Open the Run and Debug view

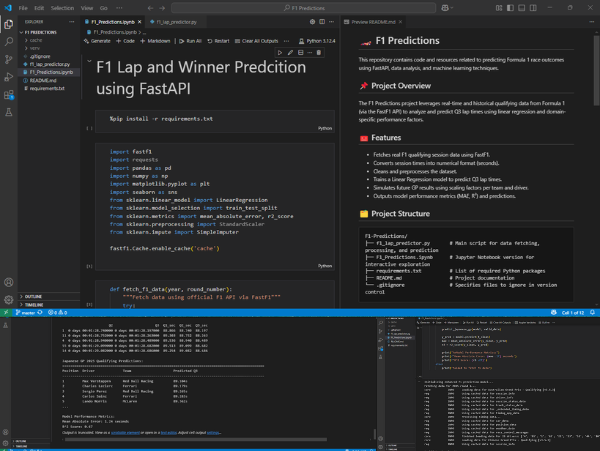pos(8,77)
